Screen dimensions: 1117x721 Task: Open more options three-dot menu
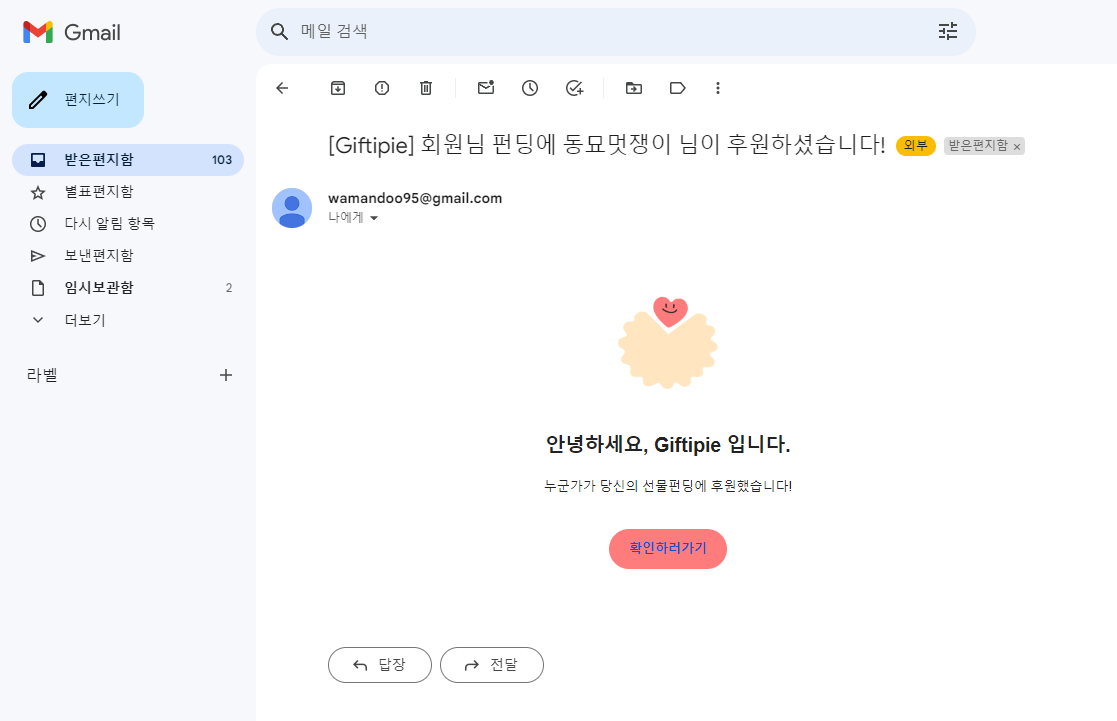(717, 88)
